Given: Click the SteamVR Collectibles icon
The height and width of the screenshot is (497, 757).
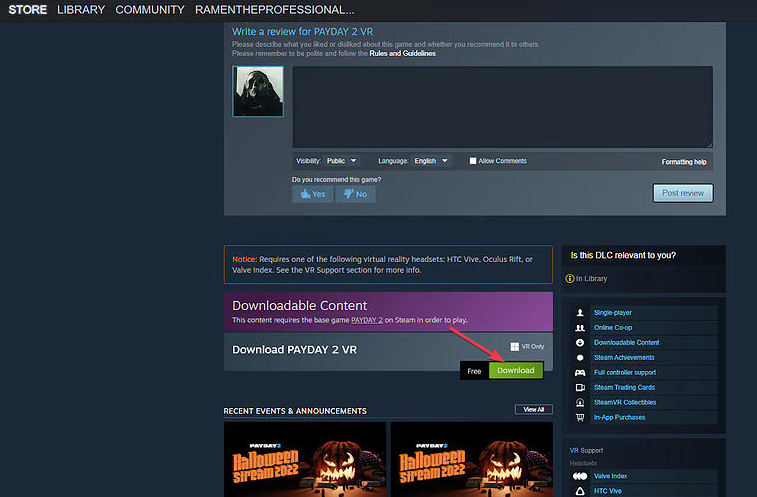Looking at the screenshot, I should [580, 402].
